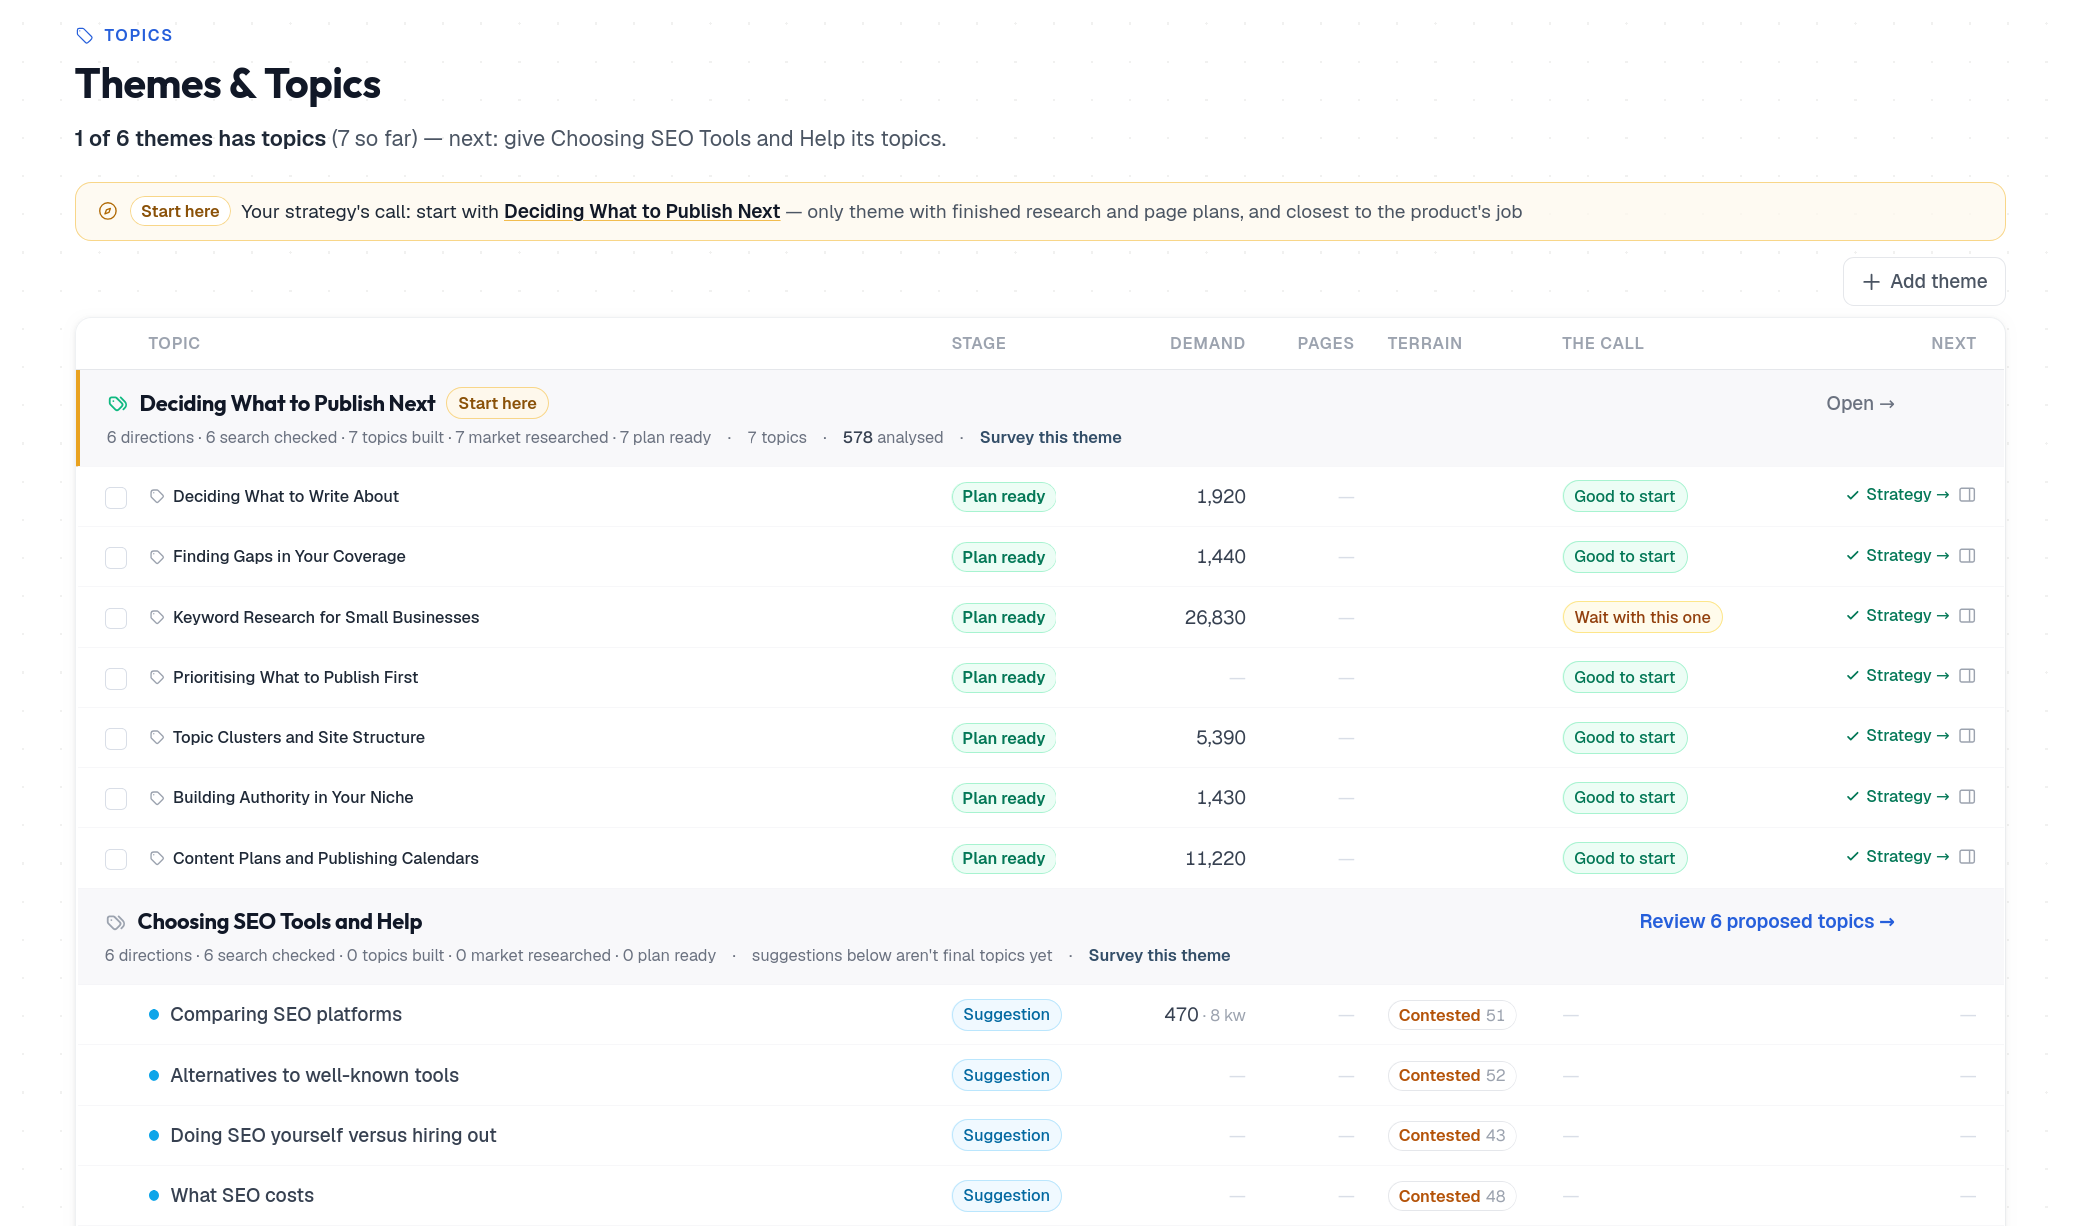Click tag icon for Prioritising What to Publish First
2080x1226 pixels.
pos(157,677)
